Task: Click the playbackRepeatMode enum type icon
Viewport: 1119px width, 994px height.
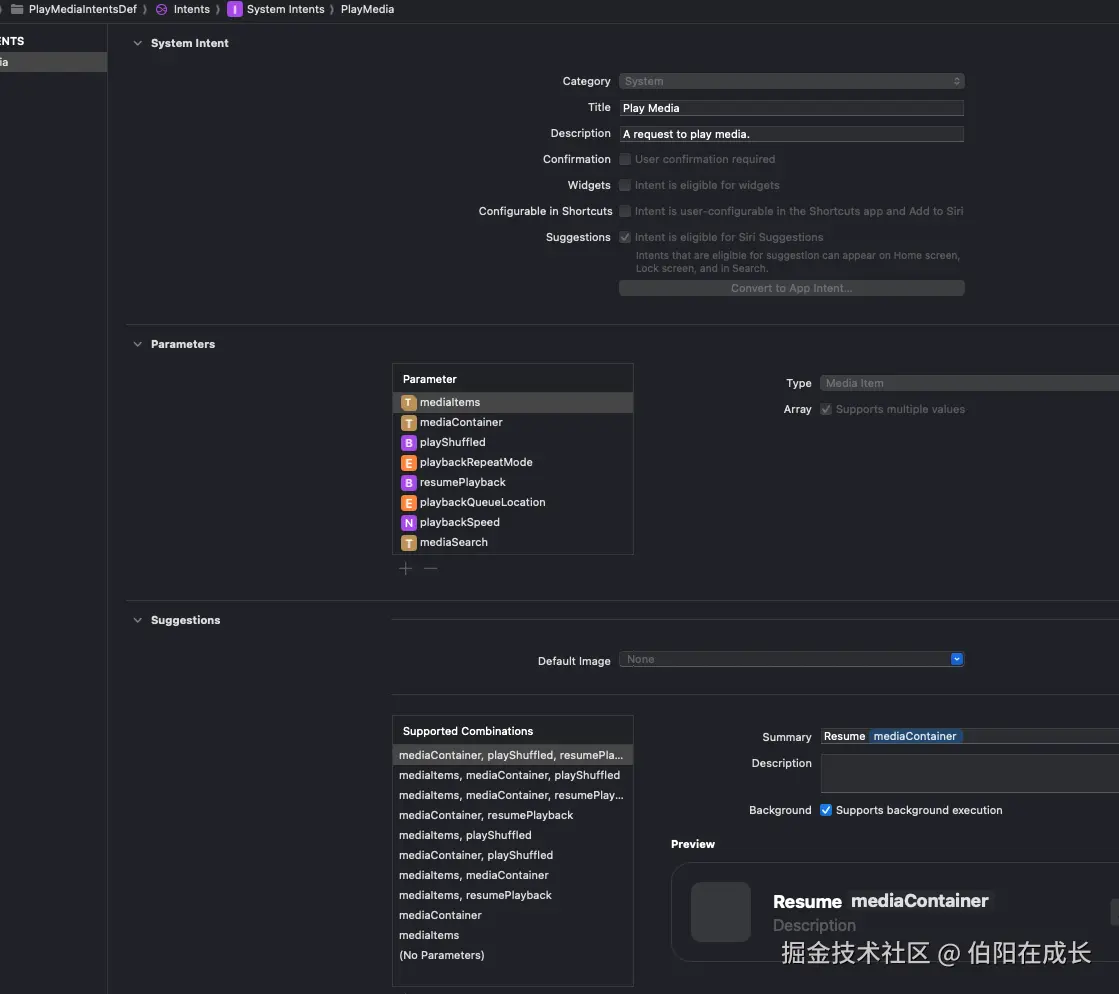Action: [408, 462]
